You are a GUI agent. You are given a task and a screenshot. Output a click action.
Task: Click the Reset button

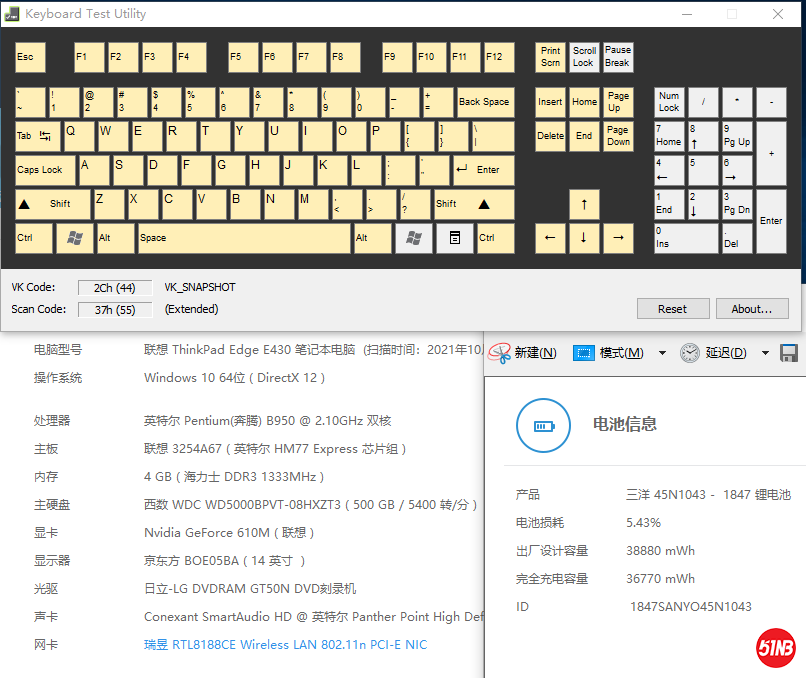[x=673, y=308]
